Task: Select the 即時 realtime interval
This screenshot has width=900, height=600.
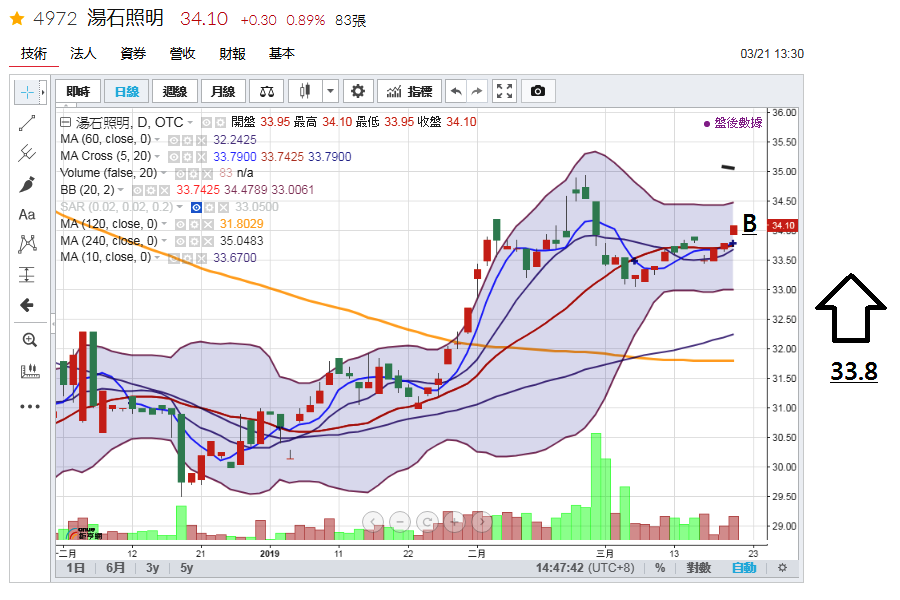Action: point(78,91)
